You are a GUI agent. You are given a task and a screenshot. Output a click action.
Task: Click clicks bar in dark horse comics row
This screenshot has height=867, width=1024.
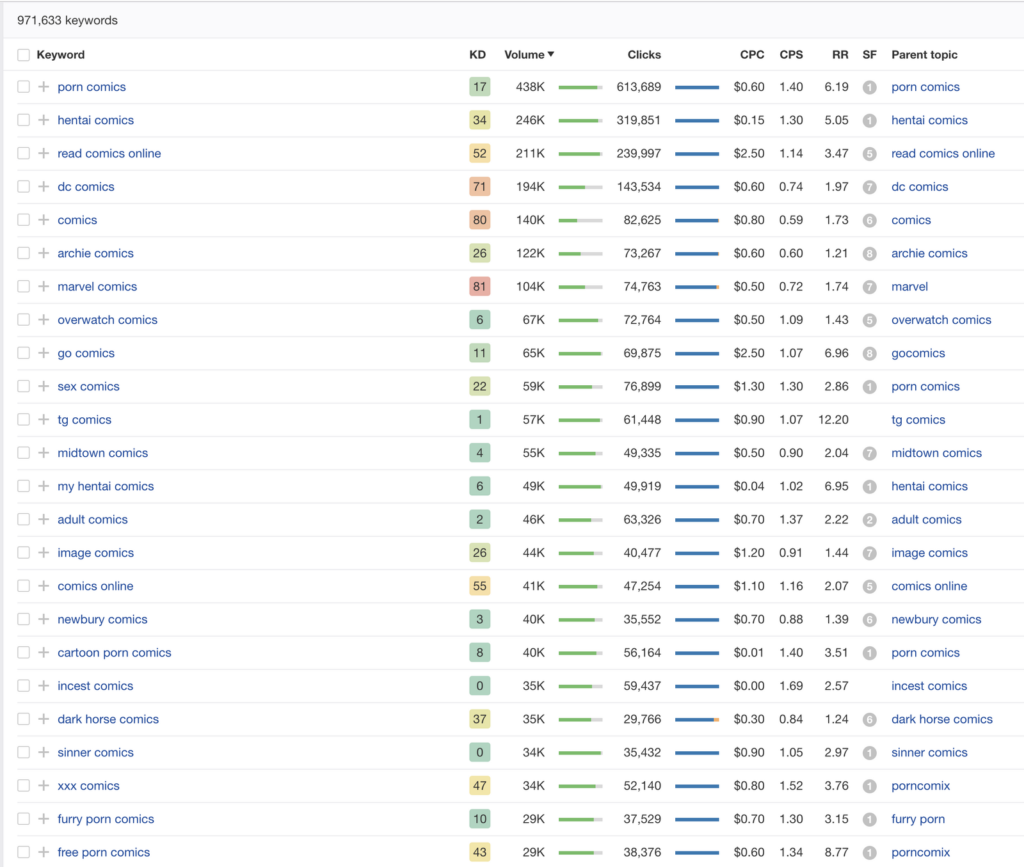coord(697,720)
